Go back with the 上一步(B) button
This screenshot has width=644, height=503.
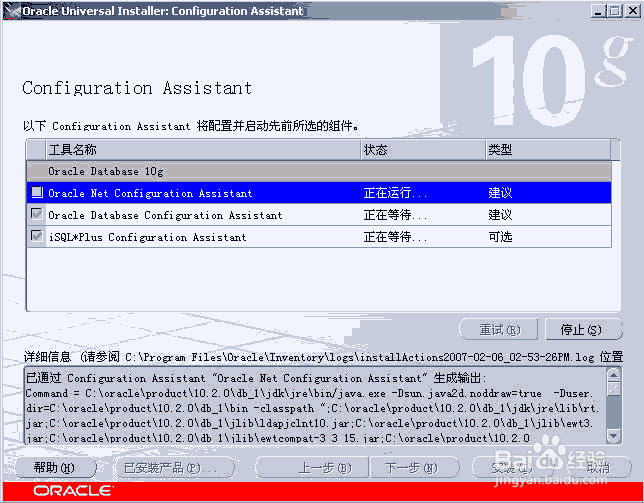[x=312, y=467]
